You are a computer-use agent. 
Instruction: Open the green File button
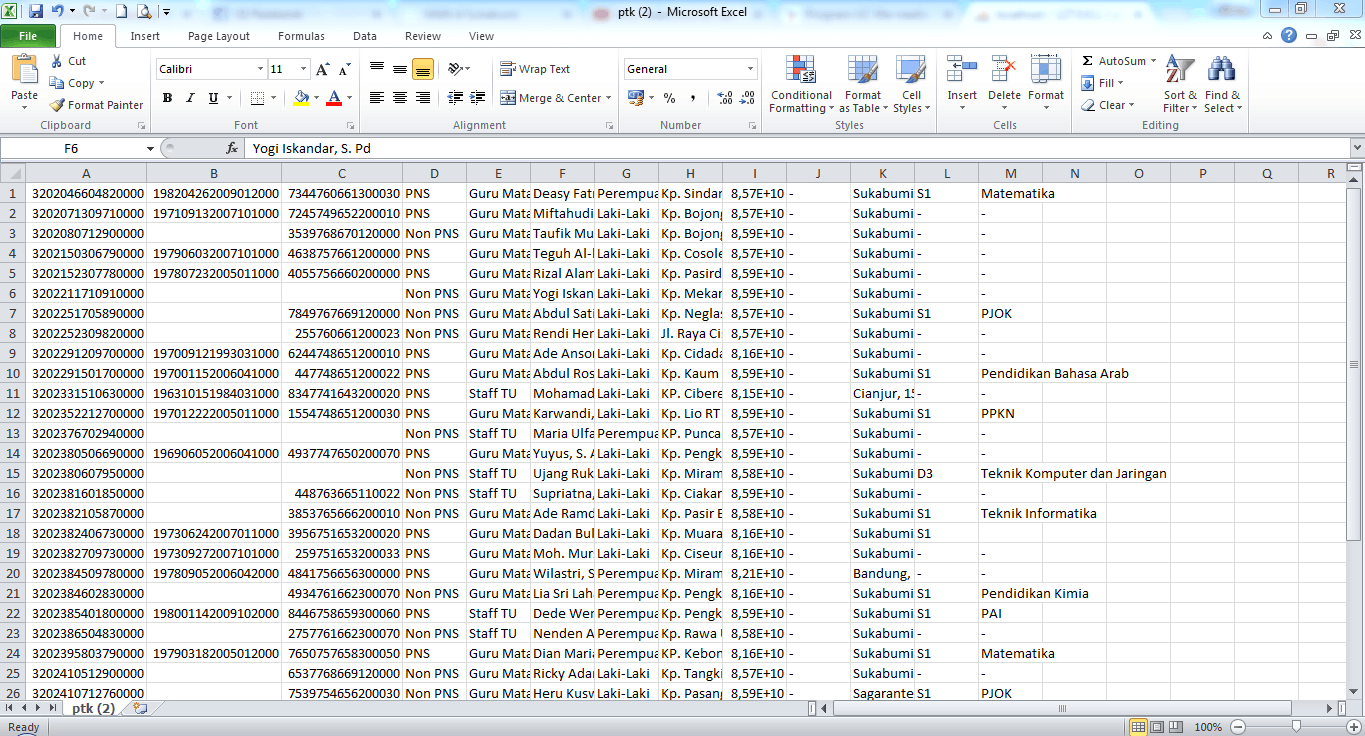pos(28,36)
